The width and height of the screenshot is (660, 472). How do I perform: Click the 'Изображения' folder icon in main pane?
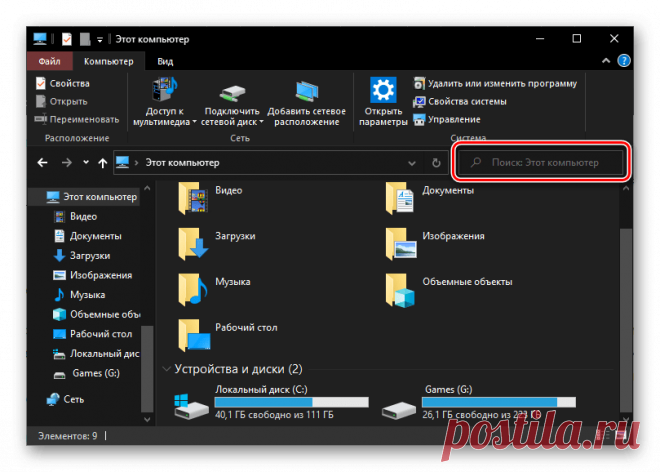[400, 244]
